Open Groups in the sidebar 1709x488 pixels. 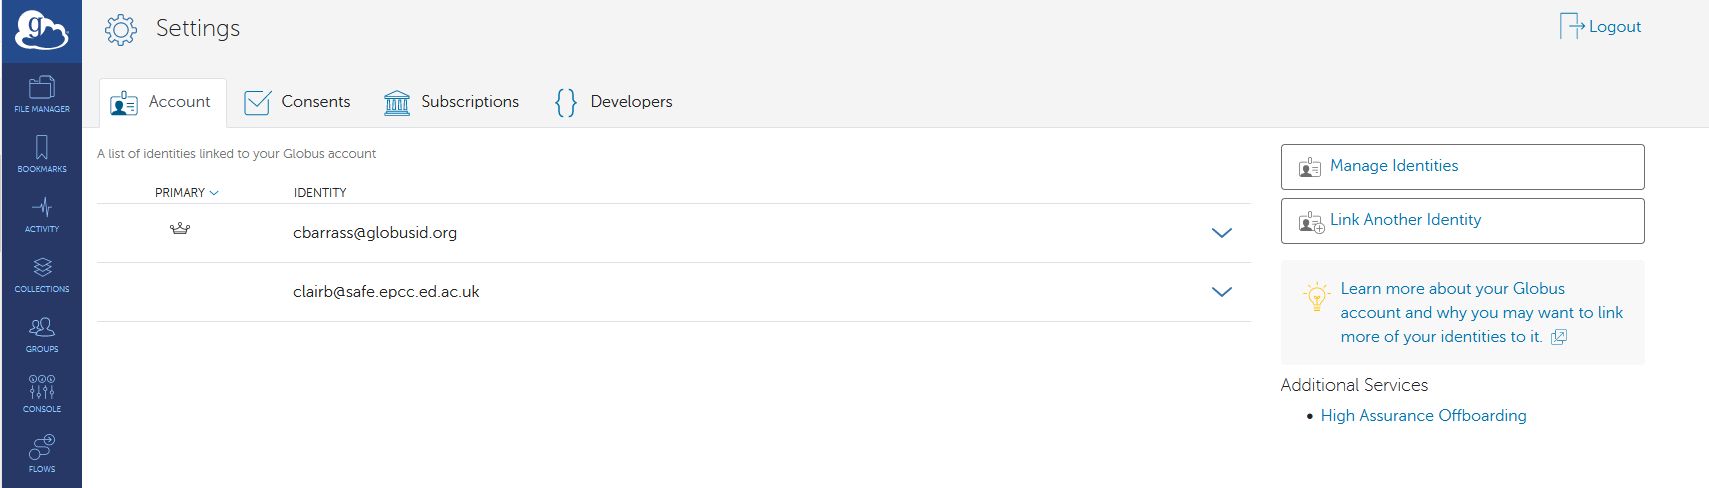[x=42, y=333]
